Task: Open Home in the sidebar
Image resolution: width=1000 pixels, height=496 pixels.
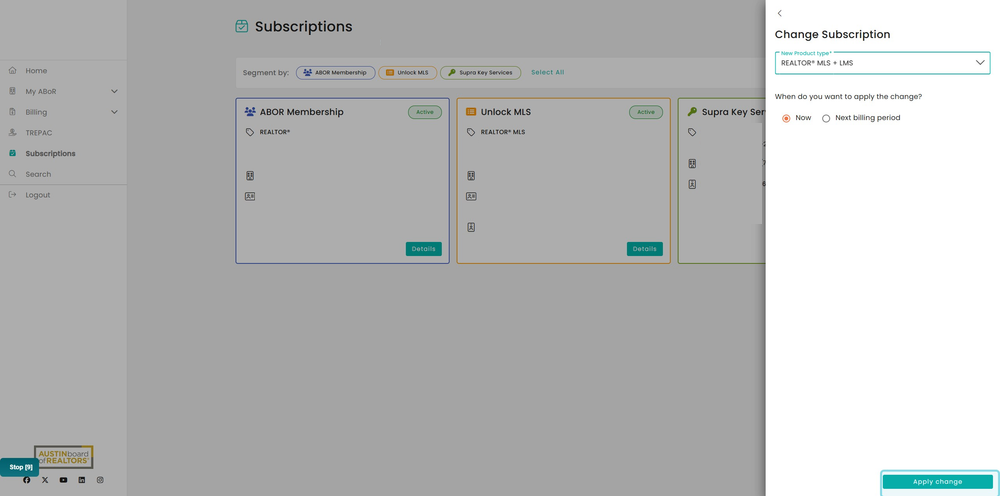Action: 36,71
